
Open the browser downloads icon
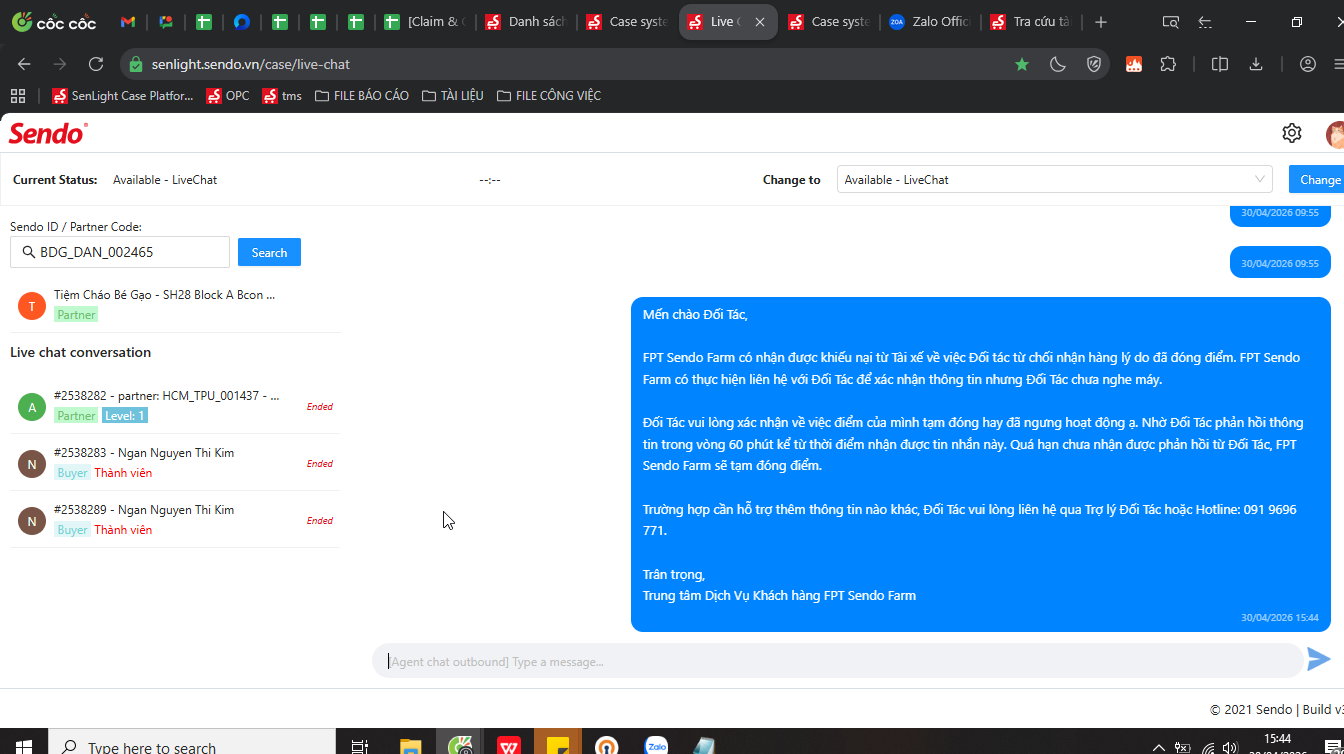pyautogui.click(x=1256, y=64)
